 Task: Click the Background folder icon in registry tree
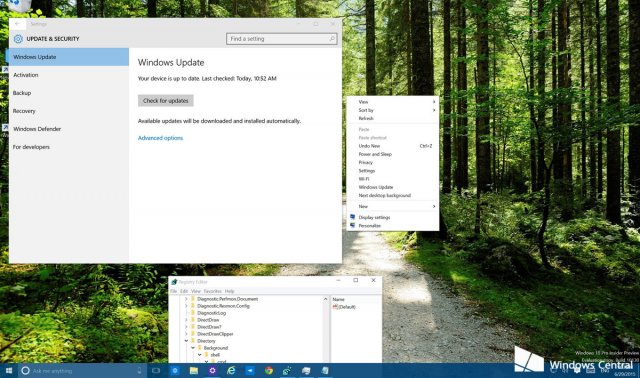point(200,348)
